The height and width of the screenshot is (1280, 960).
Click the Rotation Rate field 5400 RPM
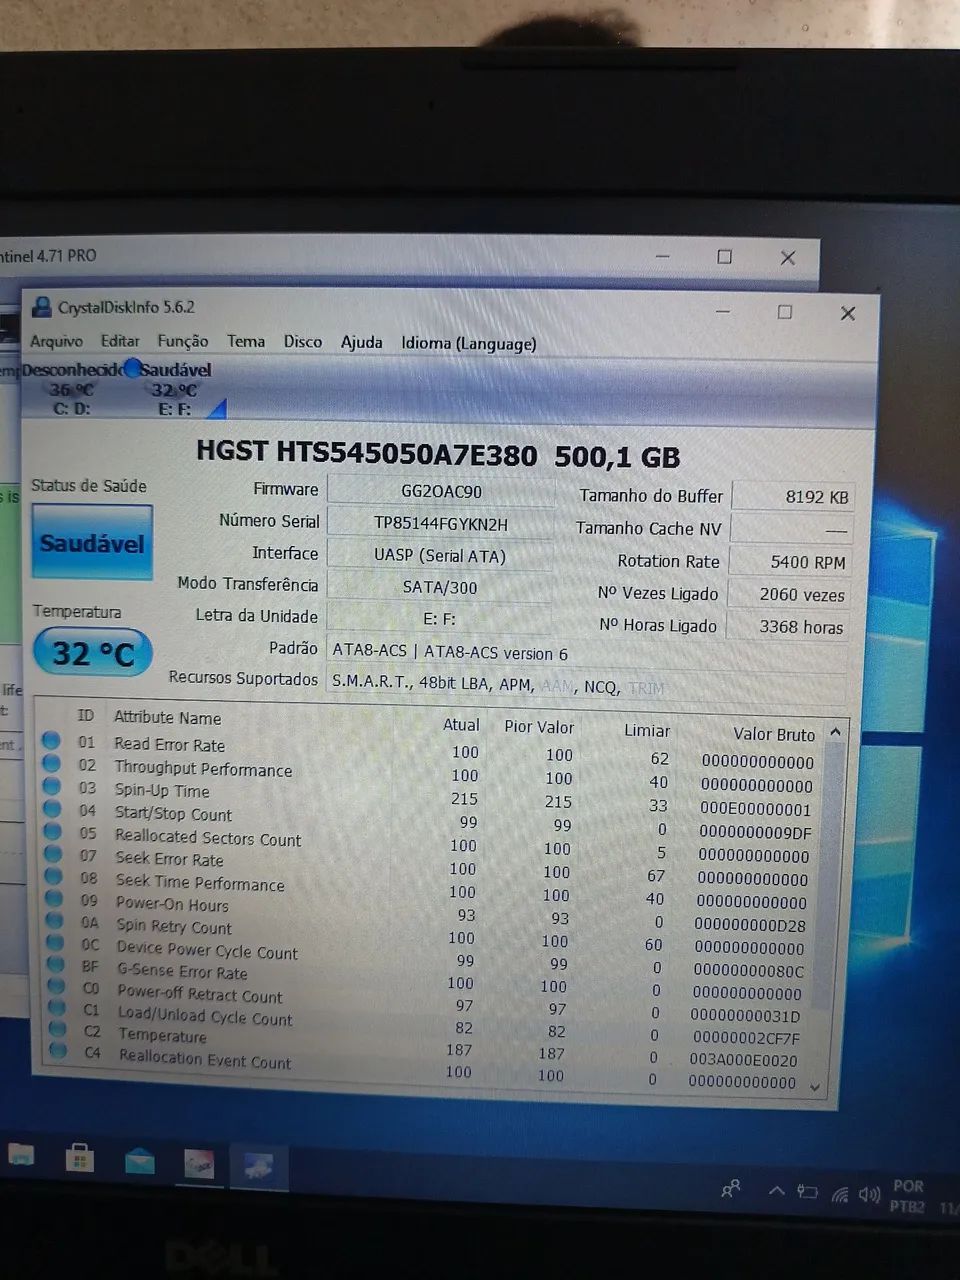791,562
